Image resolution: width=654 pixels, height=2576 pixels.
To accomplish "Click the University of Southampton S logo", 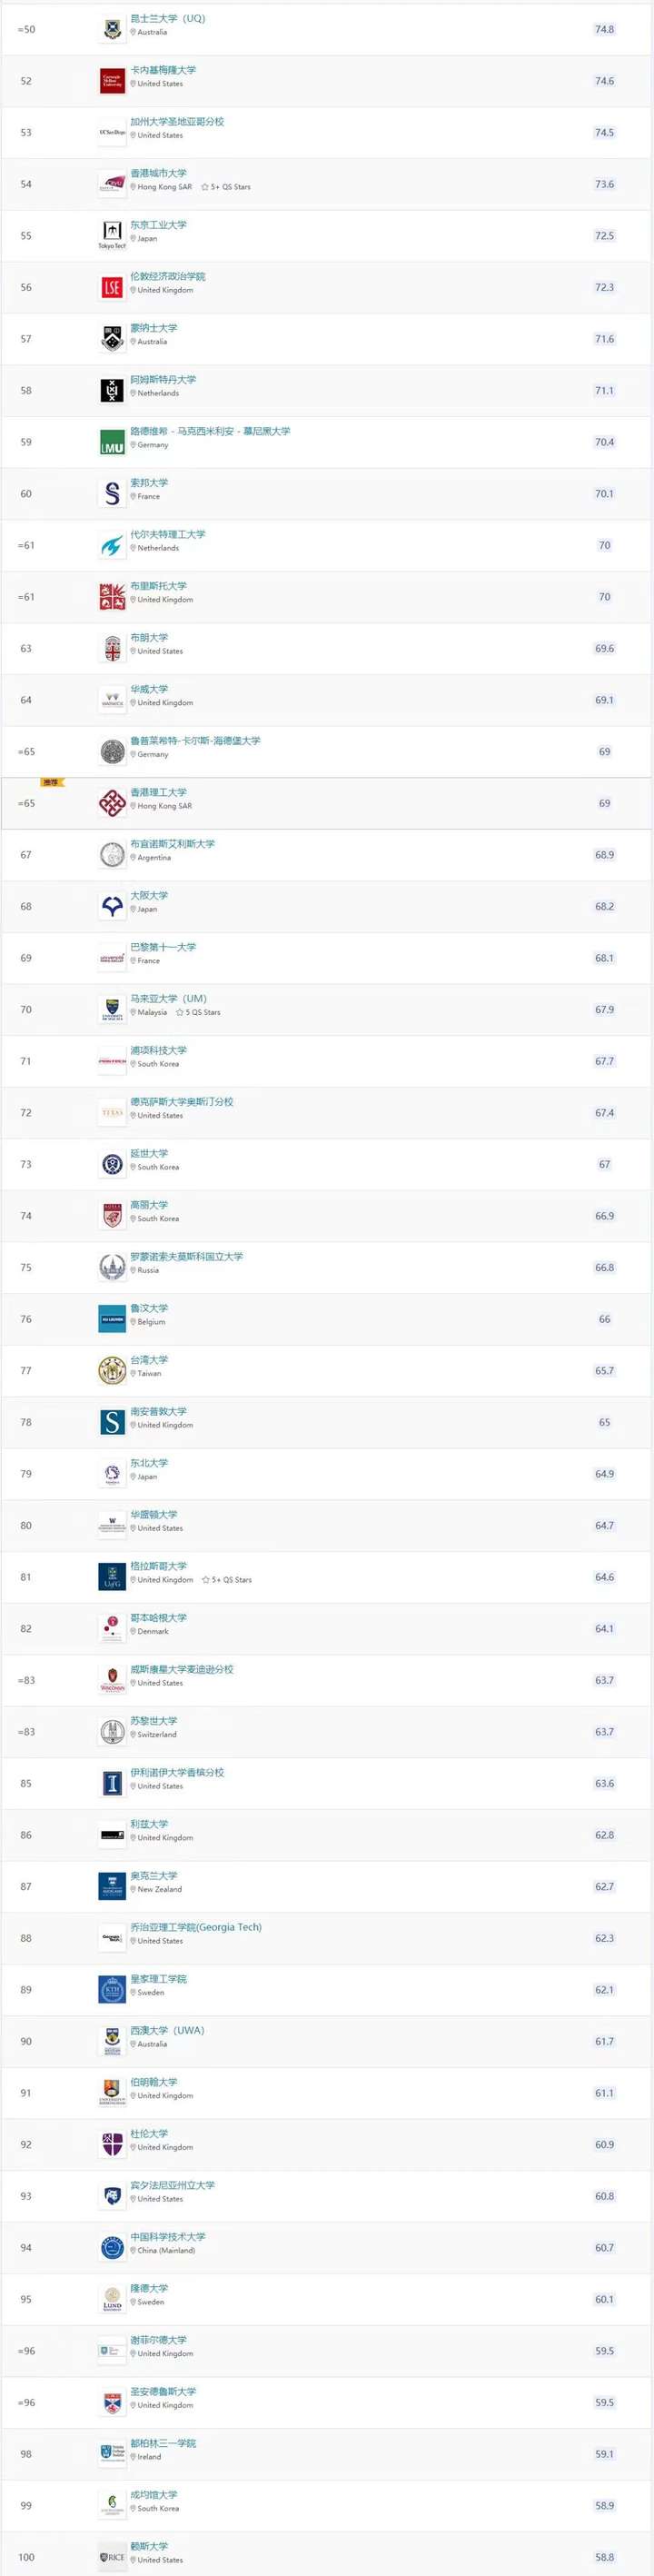I will tap(112, 1422).
